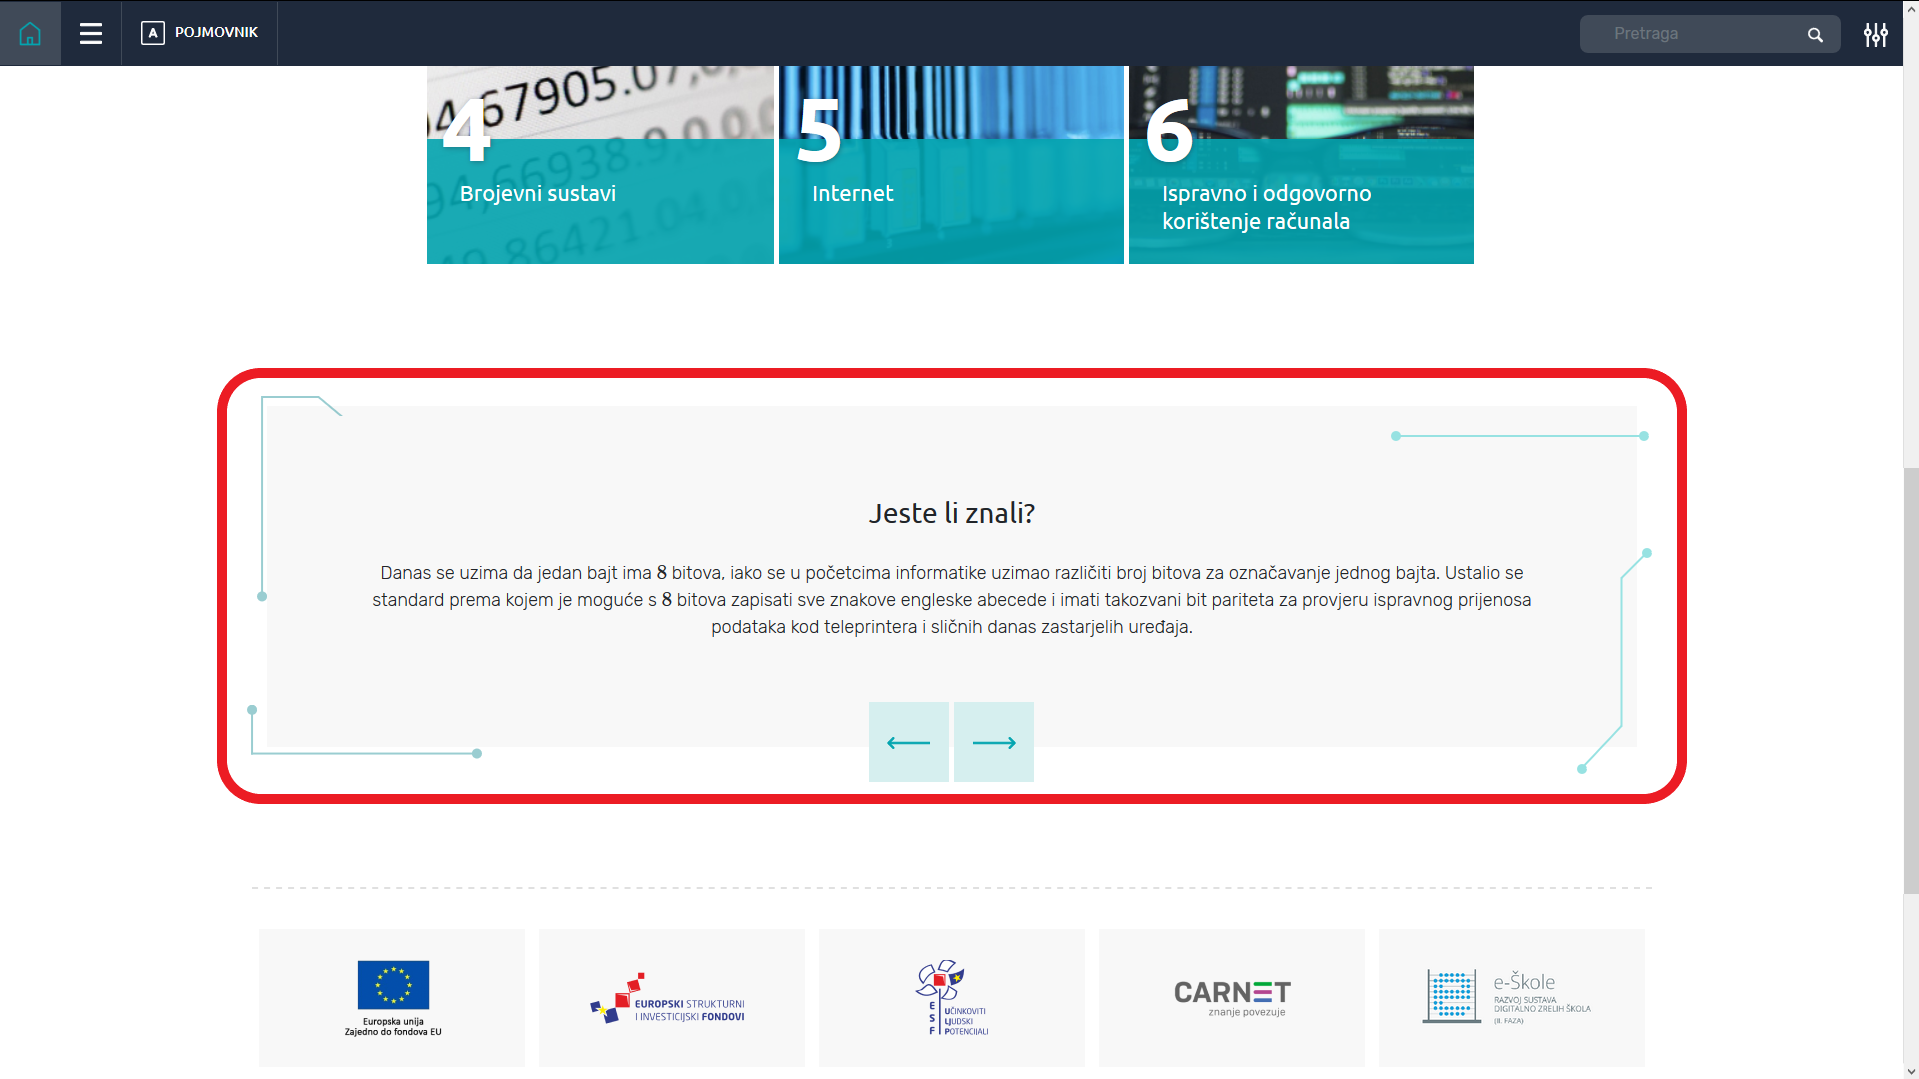Click the e-Škole logo
1919x1079 pixels.
[1510, 997]
